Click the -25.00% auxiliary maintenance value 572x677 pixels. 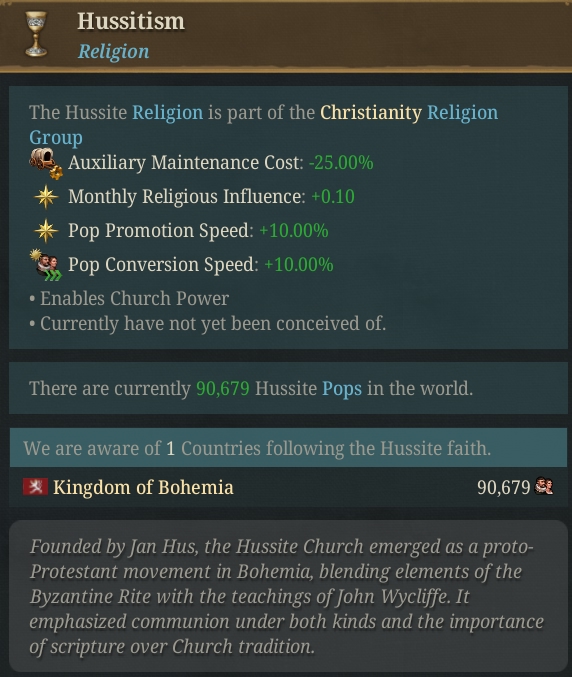341,163
